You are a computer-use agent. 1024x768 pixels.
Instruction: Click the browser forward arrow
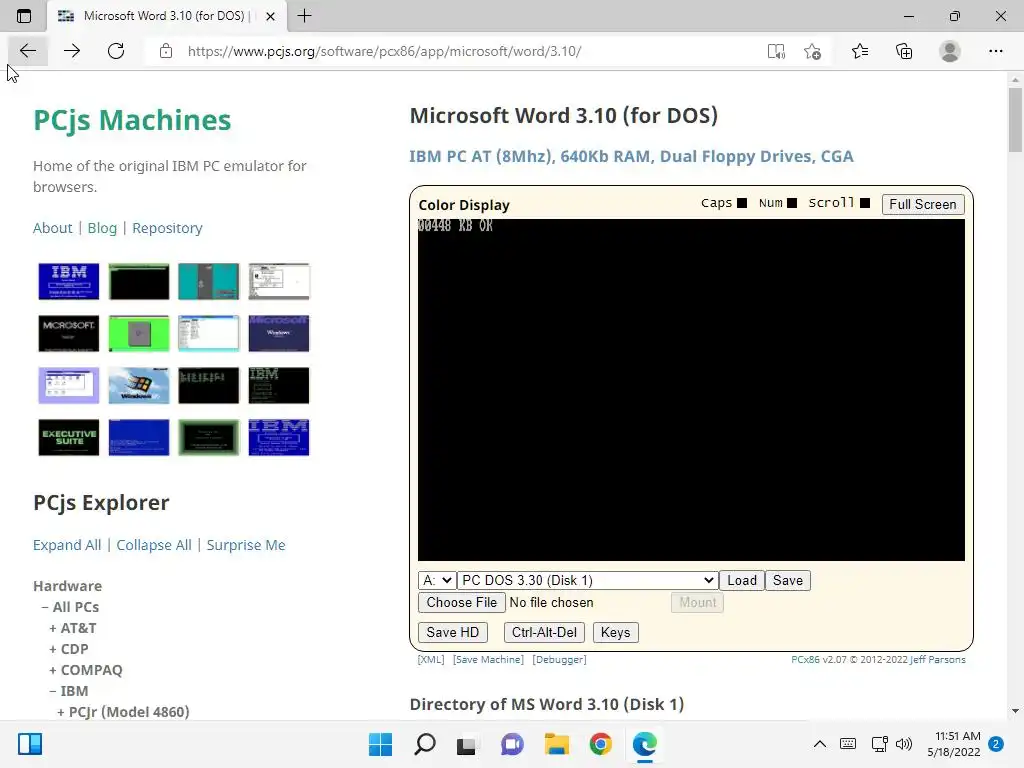coord(72,51)
